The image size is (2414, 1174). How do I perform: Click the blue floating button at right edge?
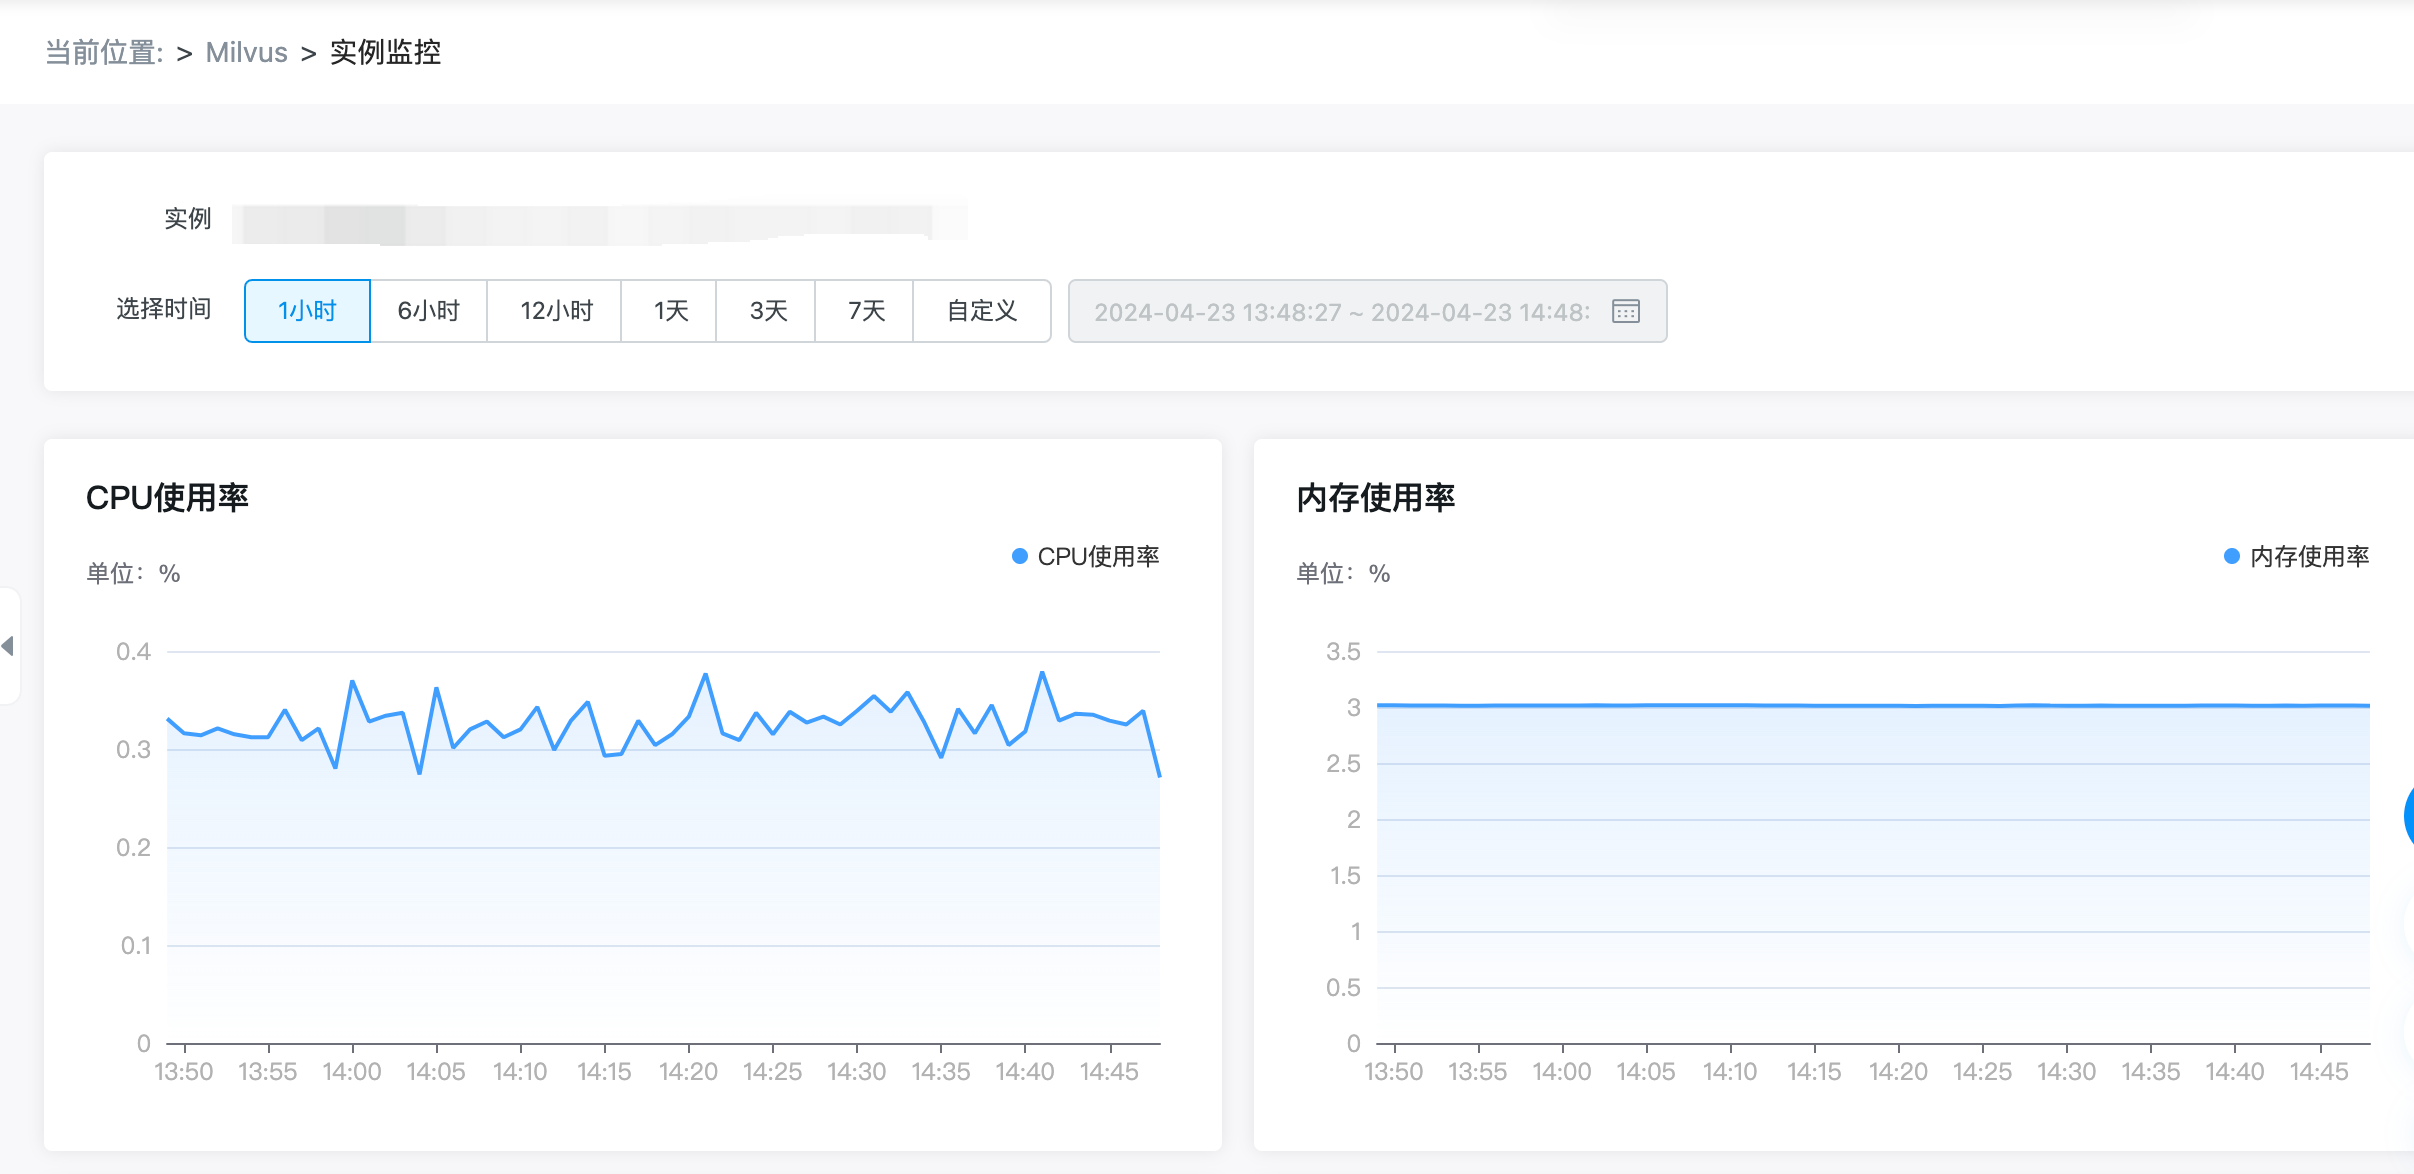pos(2408,815)
